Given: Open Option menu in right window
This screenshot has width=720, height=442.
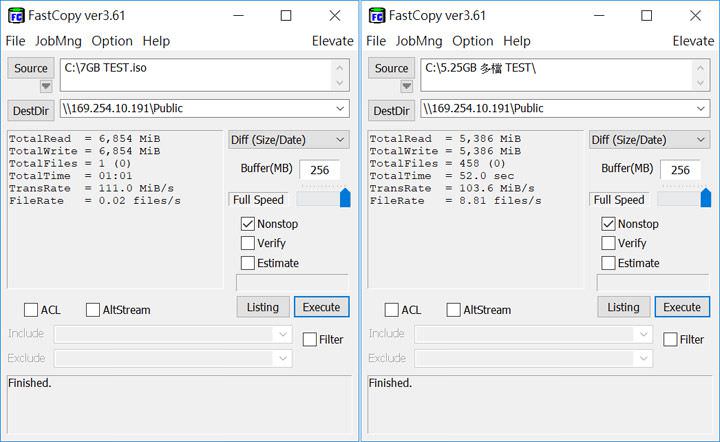Looking at the screenshot, I should pos(472,41).
